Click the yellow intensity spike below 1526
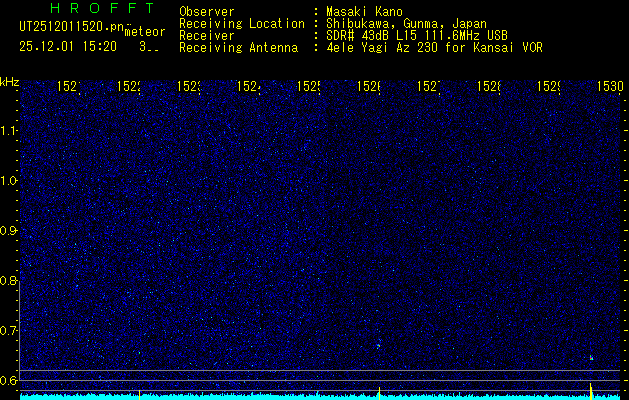This screenshot has height=400, width=629. pyautogui.click(x=379, y=393)
